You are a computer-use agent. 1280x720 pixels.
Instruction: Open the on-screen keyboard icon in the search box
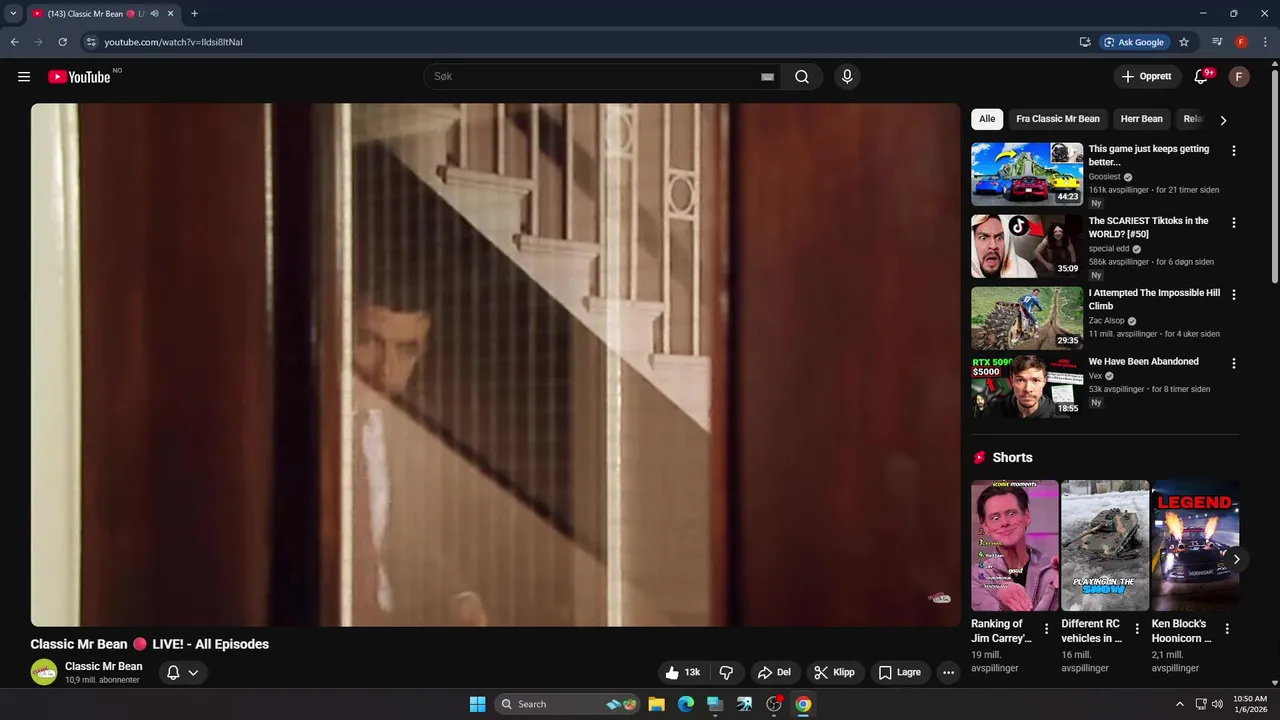click(x=767, y=77)
